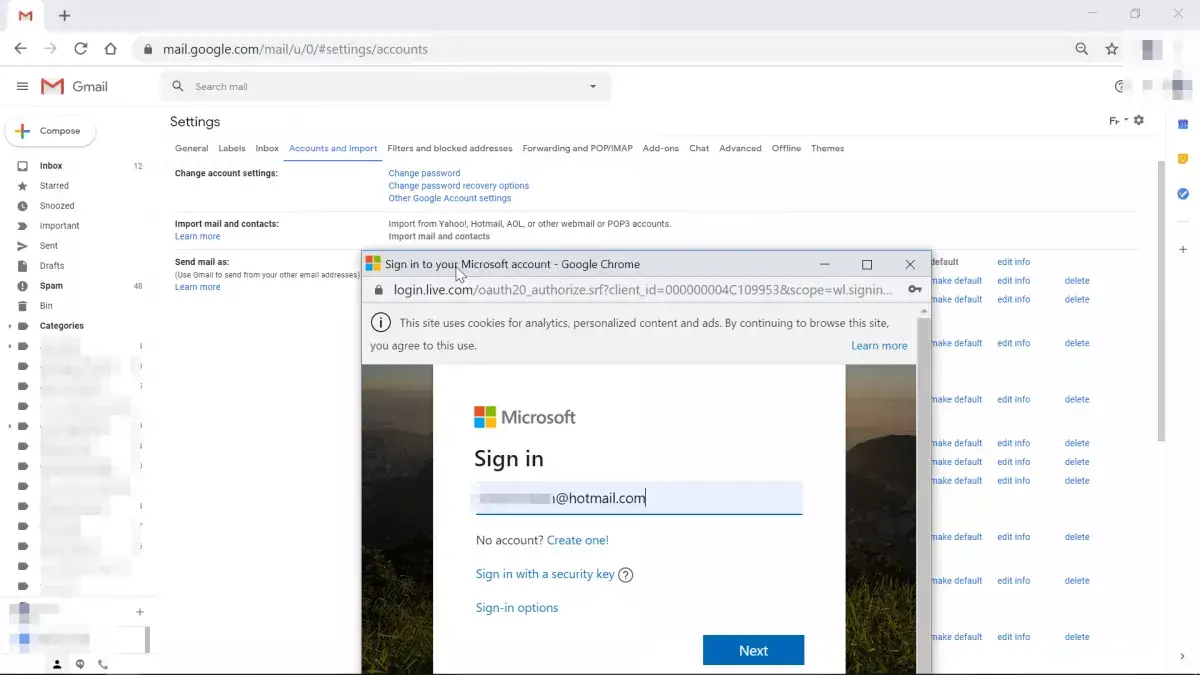The image size is (1200, 675).
Task: Open Google Keep in the side panel
Action: coord(1183,159)
